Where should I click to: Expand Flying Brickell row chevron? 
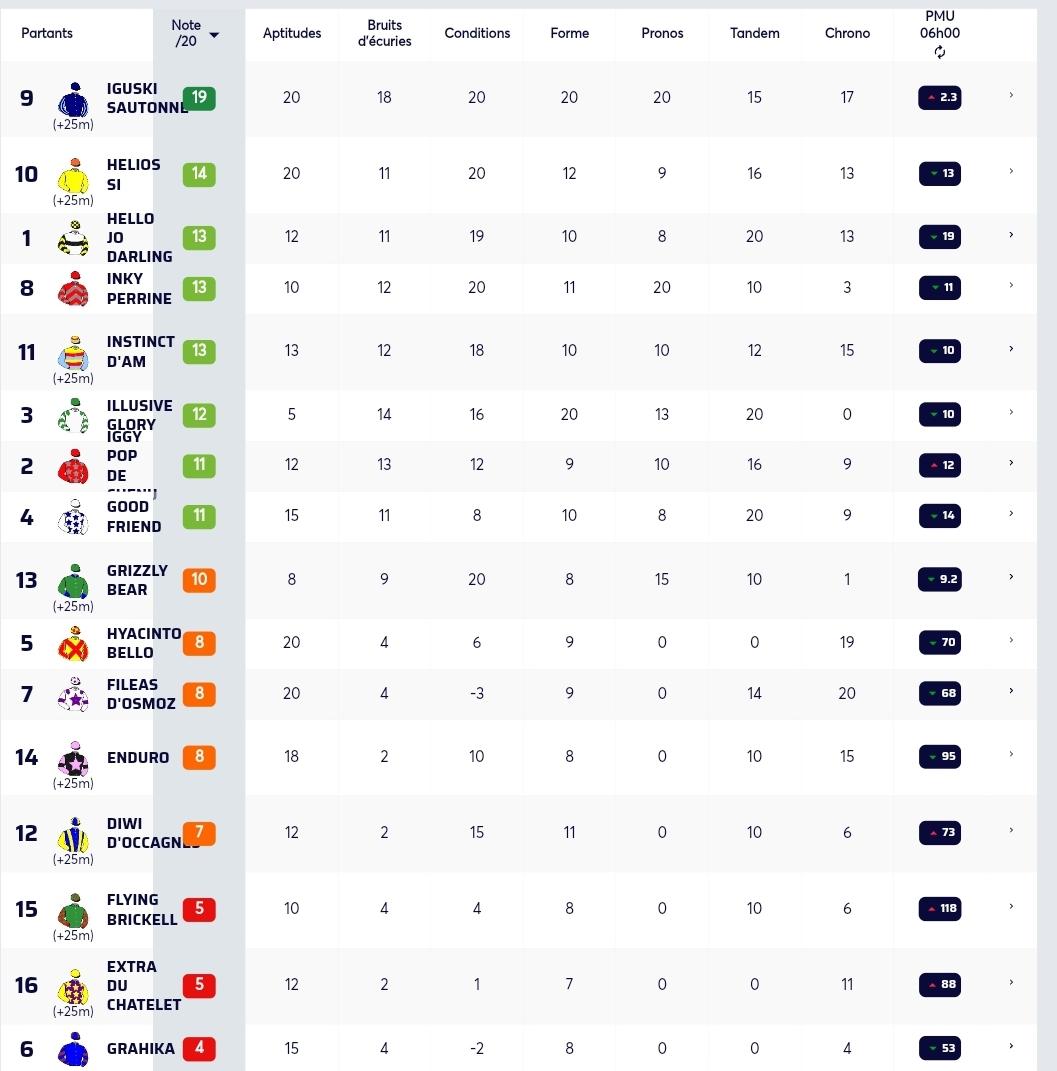point(1011,907)
